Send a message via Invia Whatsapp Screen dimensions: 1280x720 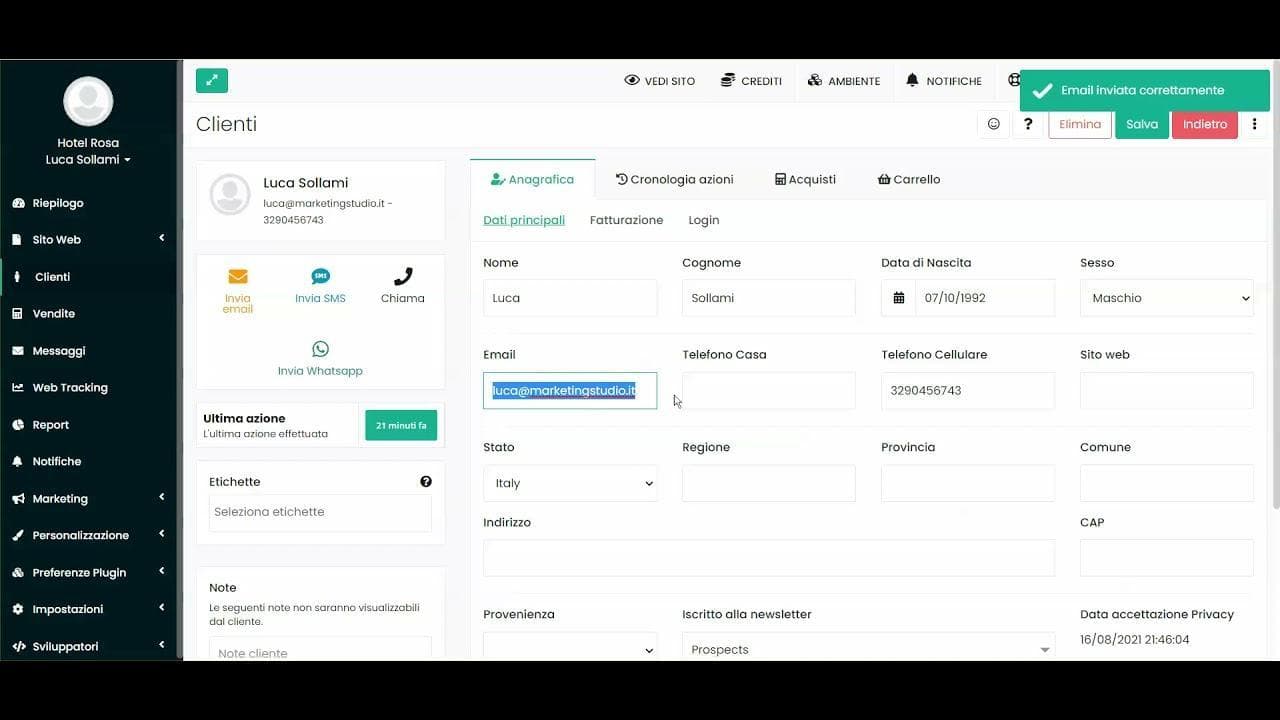pyautogui.click(x=320, y=357)
